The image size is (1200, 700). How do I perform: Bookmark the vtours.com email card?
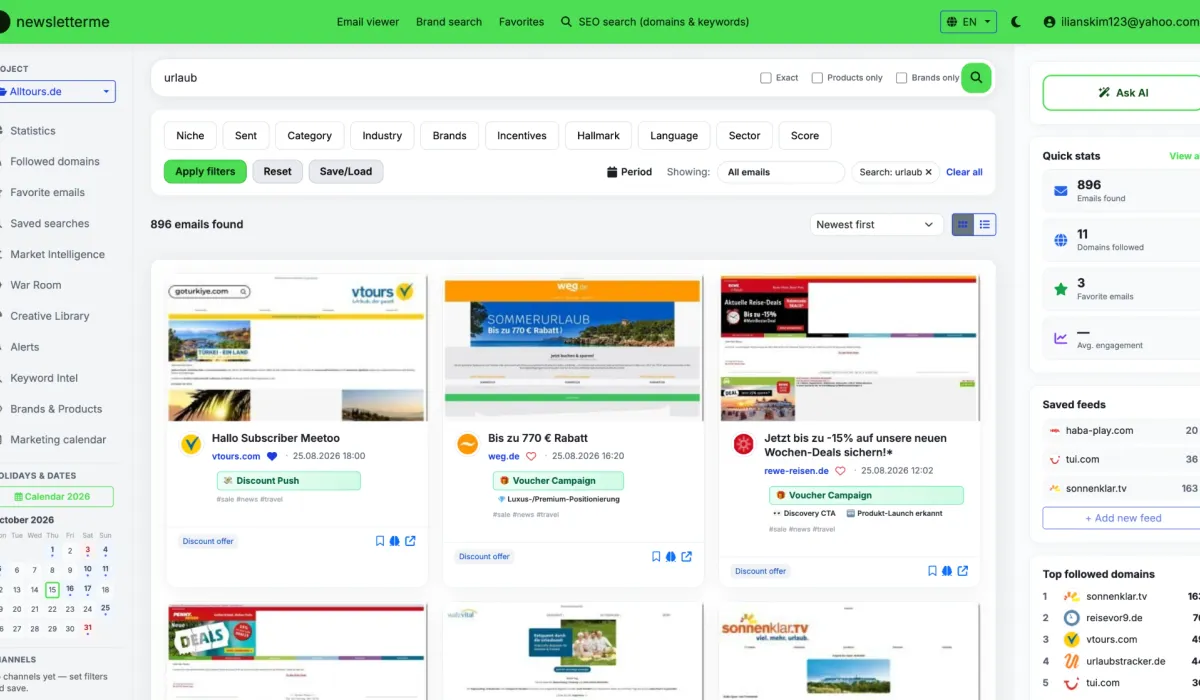[380, 541]
